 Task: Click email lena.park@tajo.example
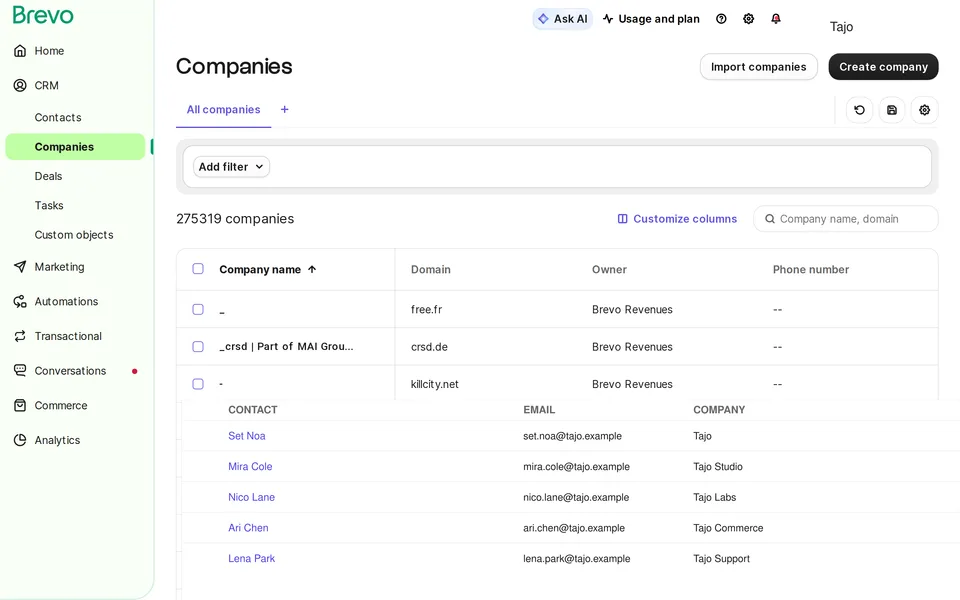(576, 558)
